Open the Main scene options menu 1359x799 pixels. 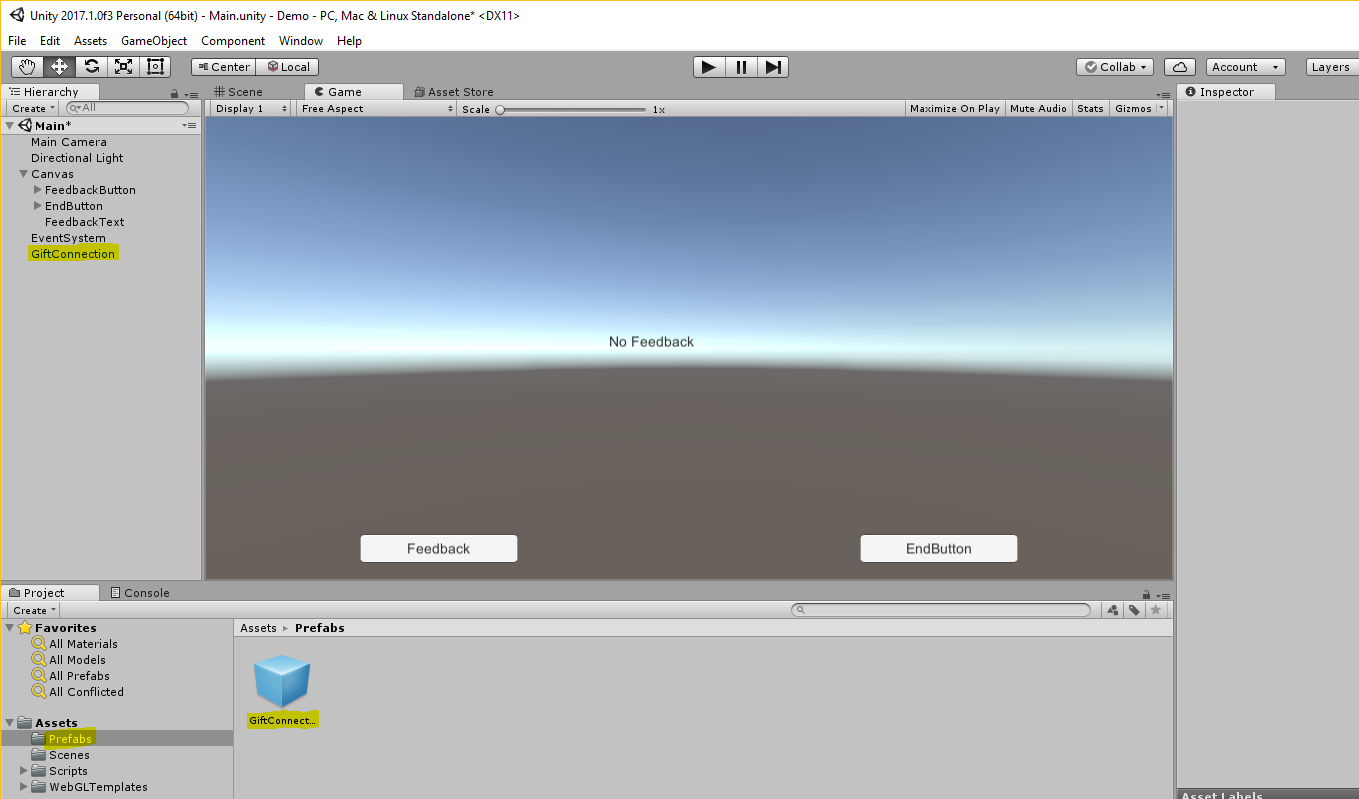click(190, 126)
